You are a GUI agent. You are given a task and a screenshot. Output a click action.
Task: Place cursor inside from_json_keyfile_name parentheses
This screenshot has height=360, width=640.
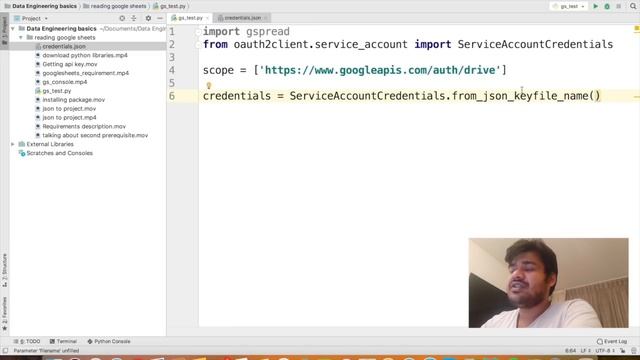point(594,96)
